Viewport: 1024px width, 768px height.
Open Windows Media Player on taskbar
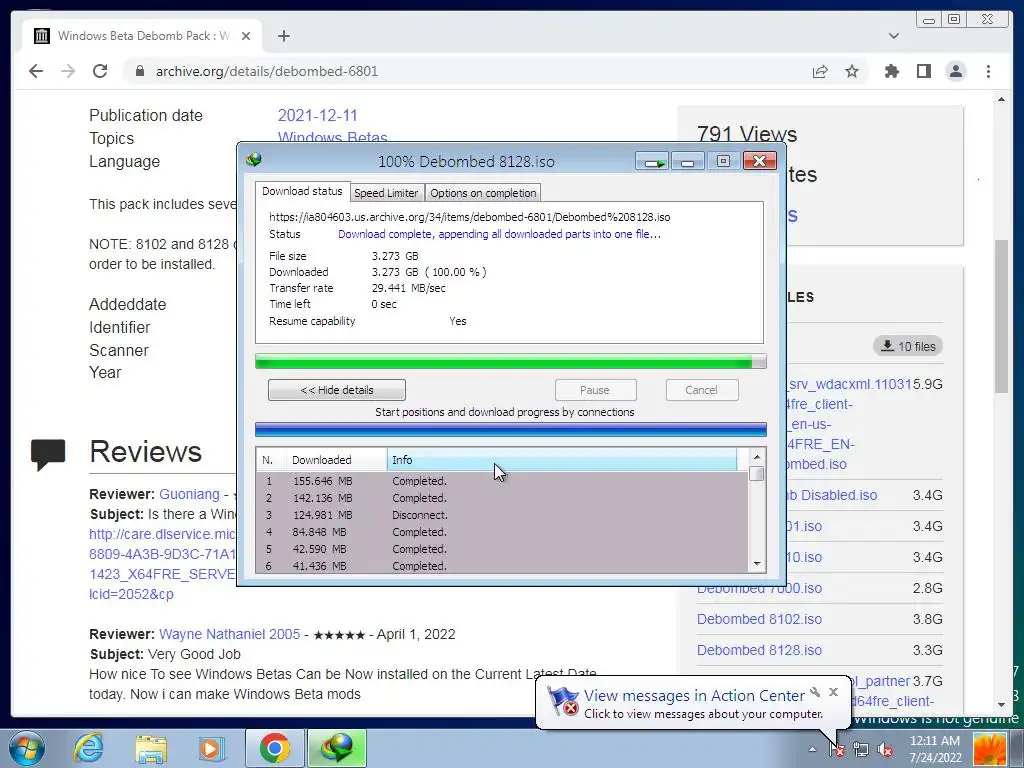(x=212, y=748)
